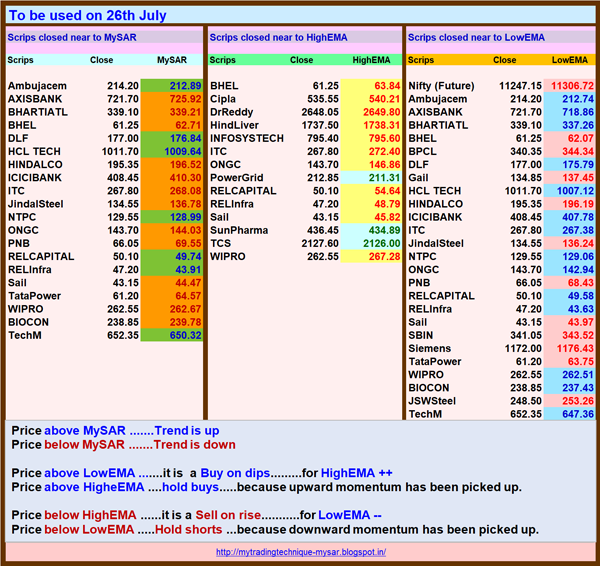The width and height of the screenshot is (600, 566).
Task: Click the 'Price below MySAR' trend is down line
Action: [123, 445]
